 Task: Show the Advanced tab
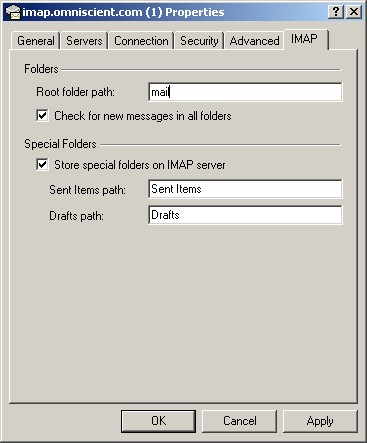(254, 41)
